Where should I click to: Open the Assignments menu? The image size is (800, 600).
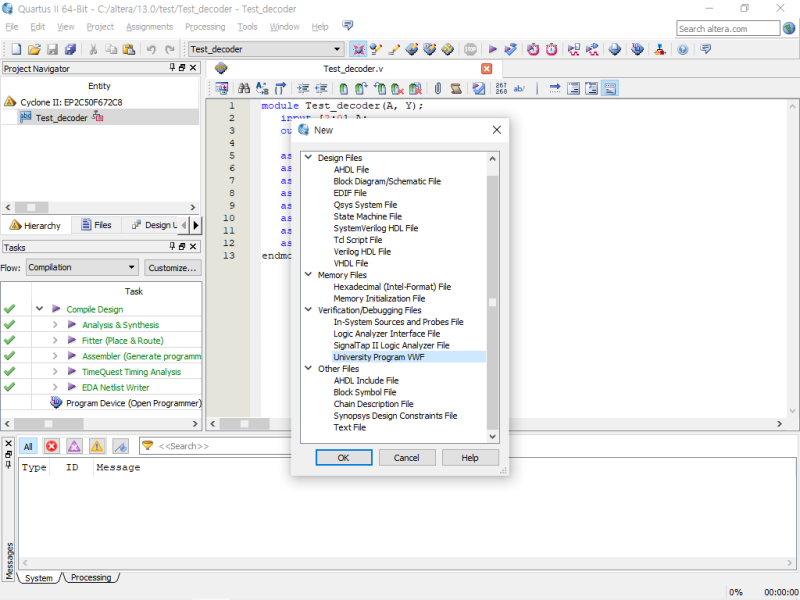click(149, 26)
